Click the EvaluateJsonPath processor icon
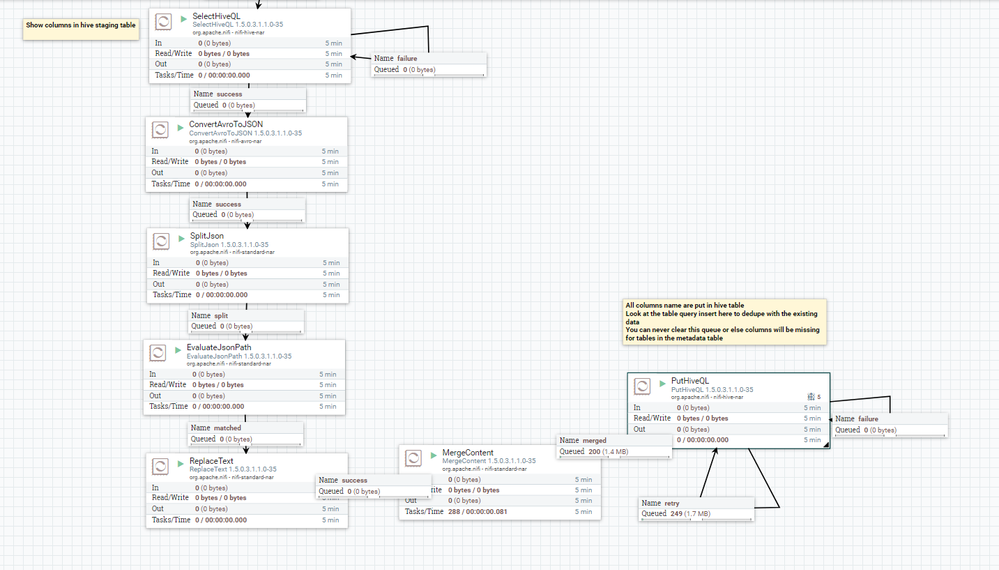This screenshot has height=570, width=999. tap(158, 353)
